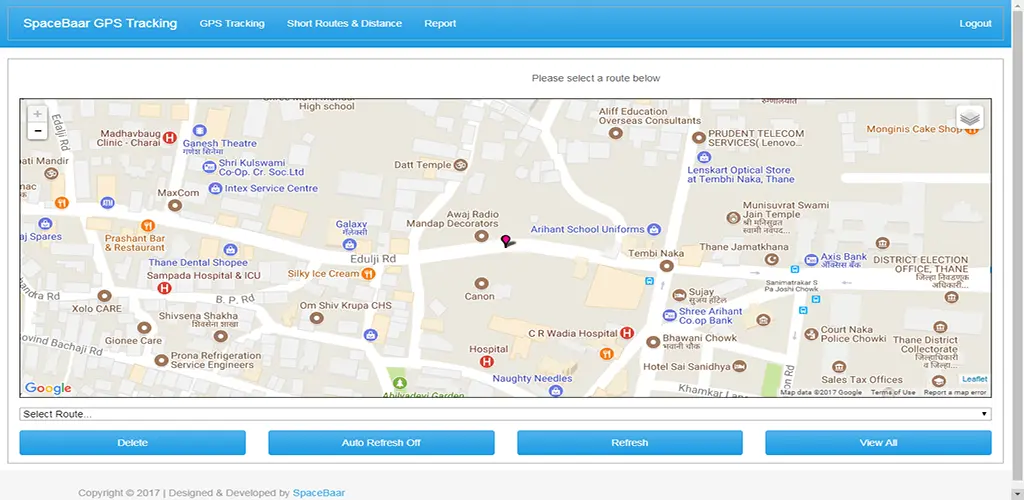Screen dimensions: 1024x500
Task: Click the Awaj Radio Mandap Decorators marker
Action: point(481,236)
